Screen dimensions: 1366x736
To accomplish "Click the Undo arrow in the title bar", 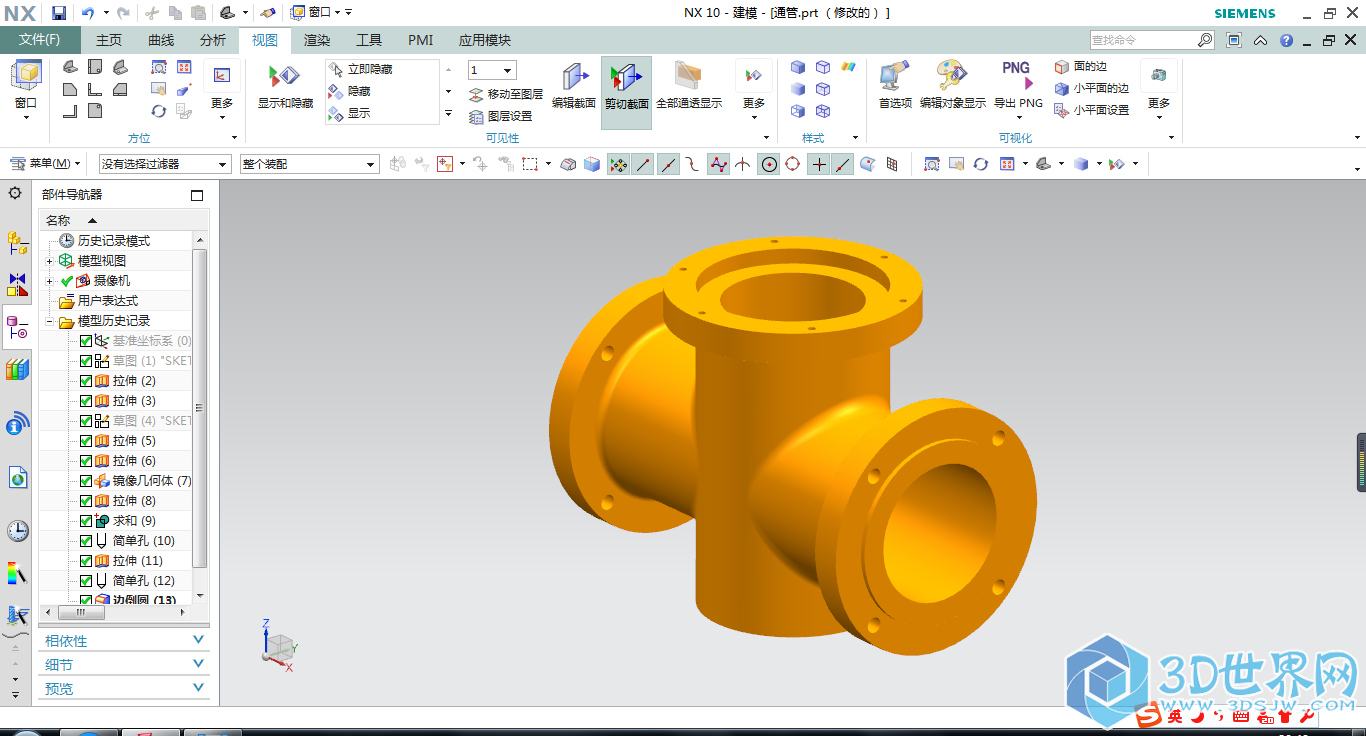I will point(88,13).
